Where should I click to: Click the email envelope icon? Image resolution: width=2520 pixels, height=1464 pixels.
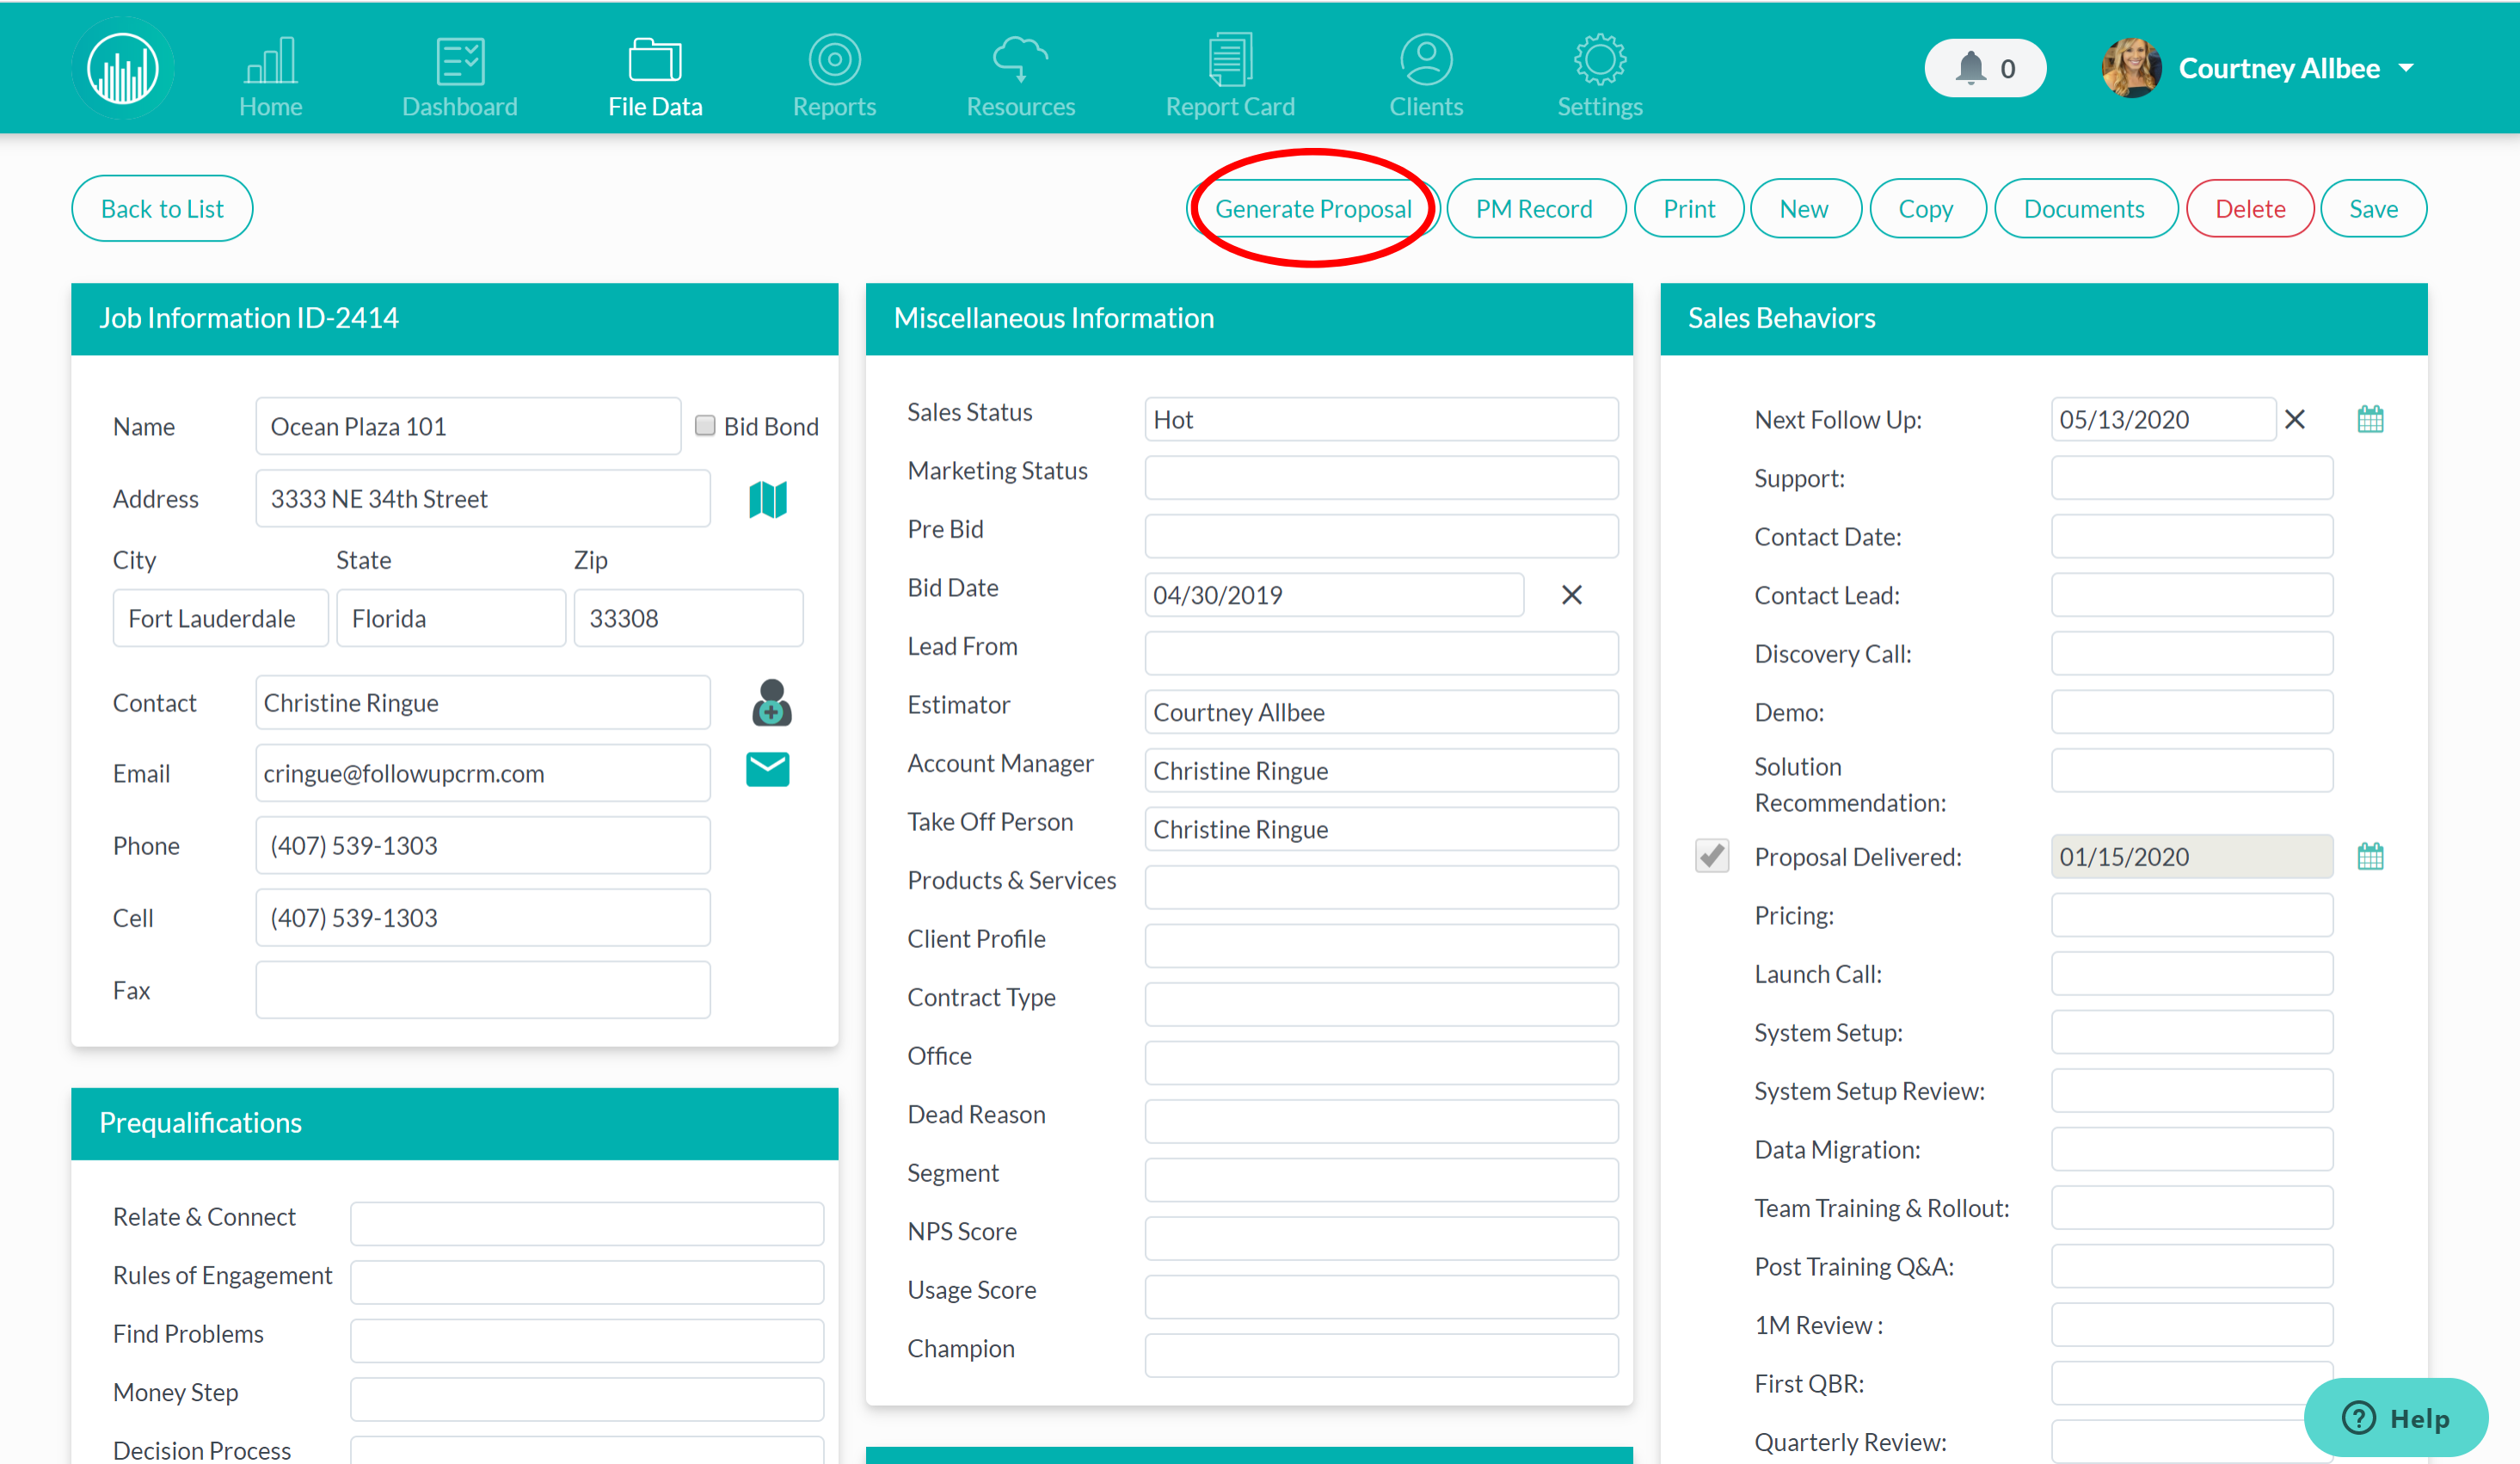pyautogui.click(x=768, y=769)
